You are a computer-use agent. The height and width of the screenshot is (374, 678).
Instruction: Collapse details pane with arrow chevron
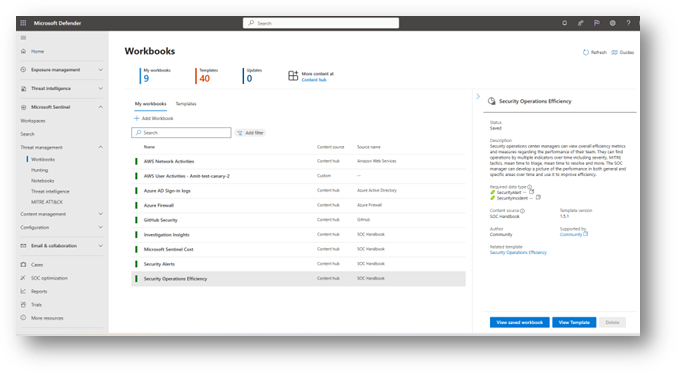(x=478, y=96)
